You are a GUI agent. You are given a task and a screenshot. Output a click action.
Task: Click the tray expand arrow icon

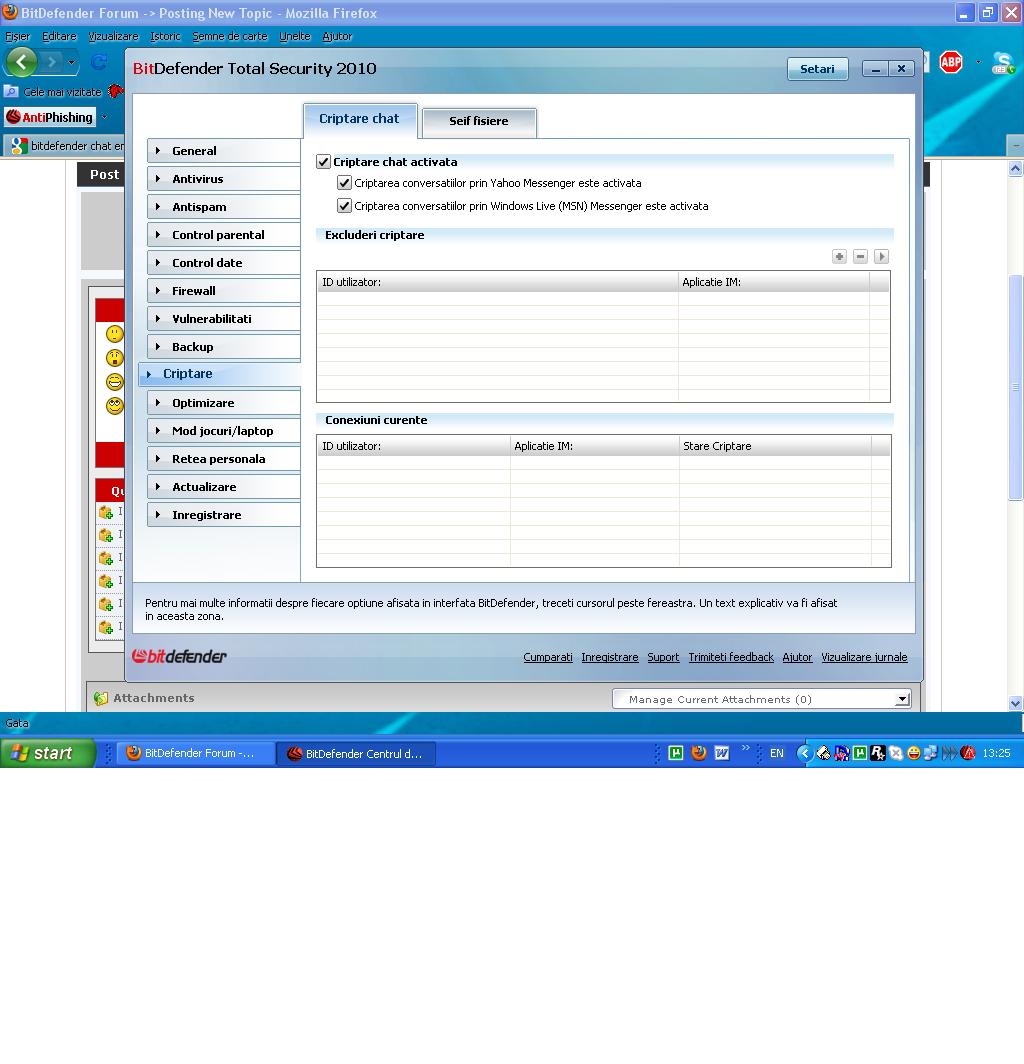[x=804, y=753]
